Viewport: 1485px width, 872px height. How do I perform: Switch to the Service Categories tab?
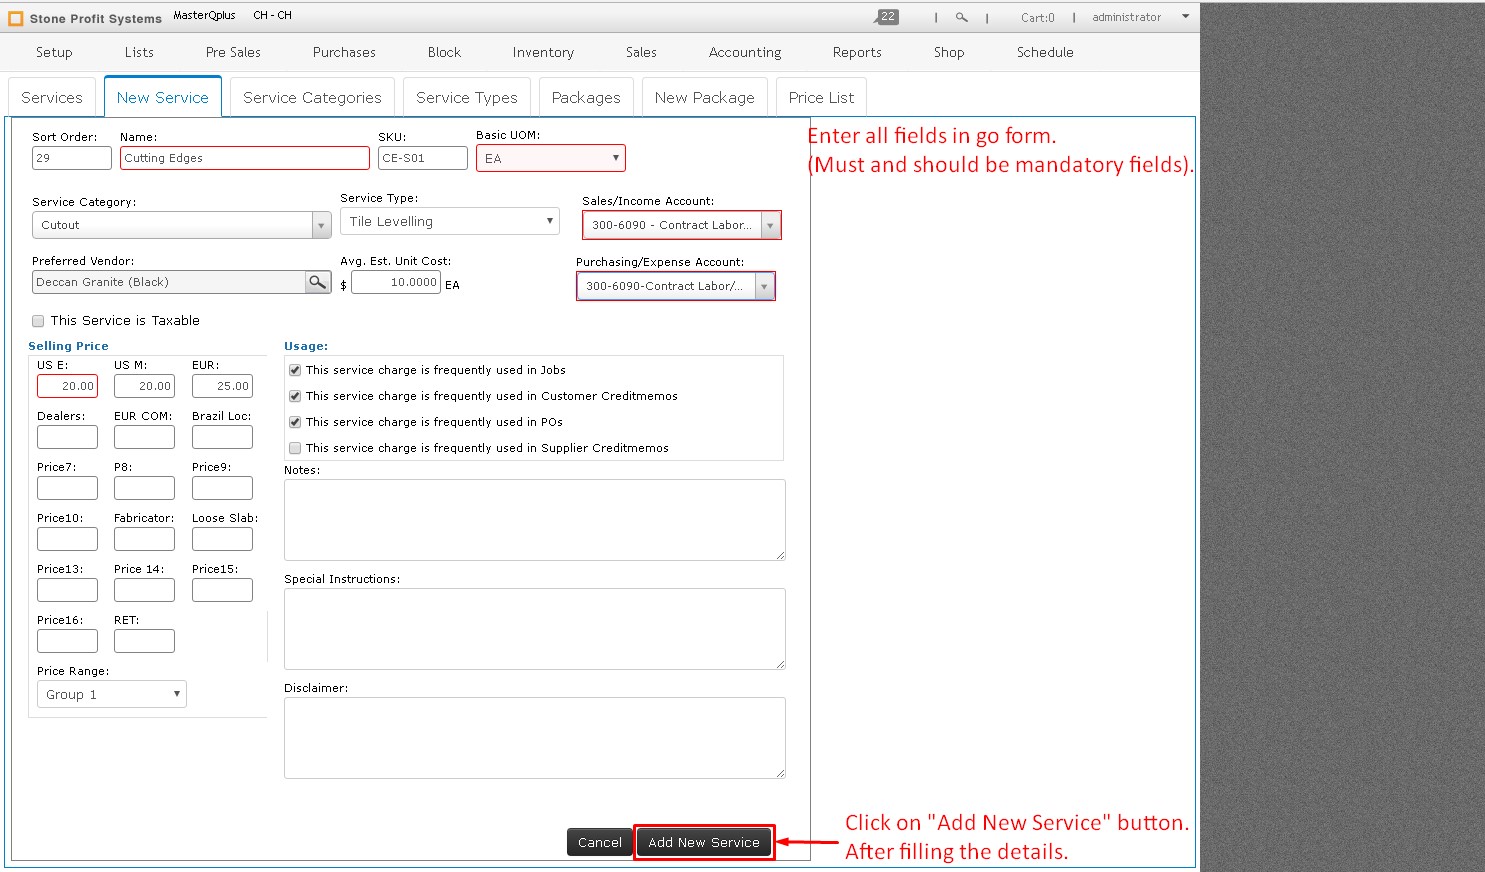pos(311,97)
